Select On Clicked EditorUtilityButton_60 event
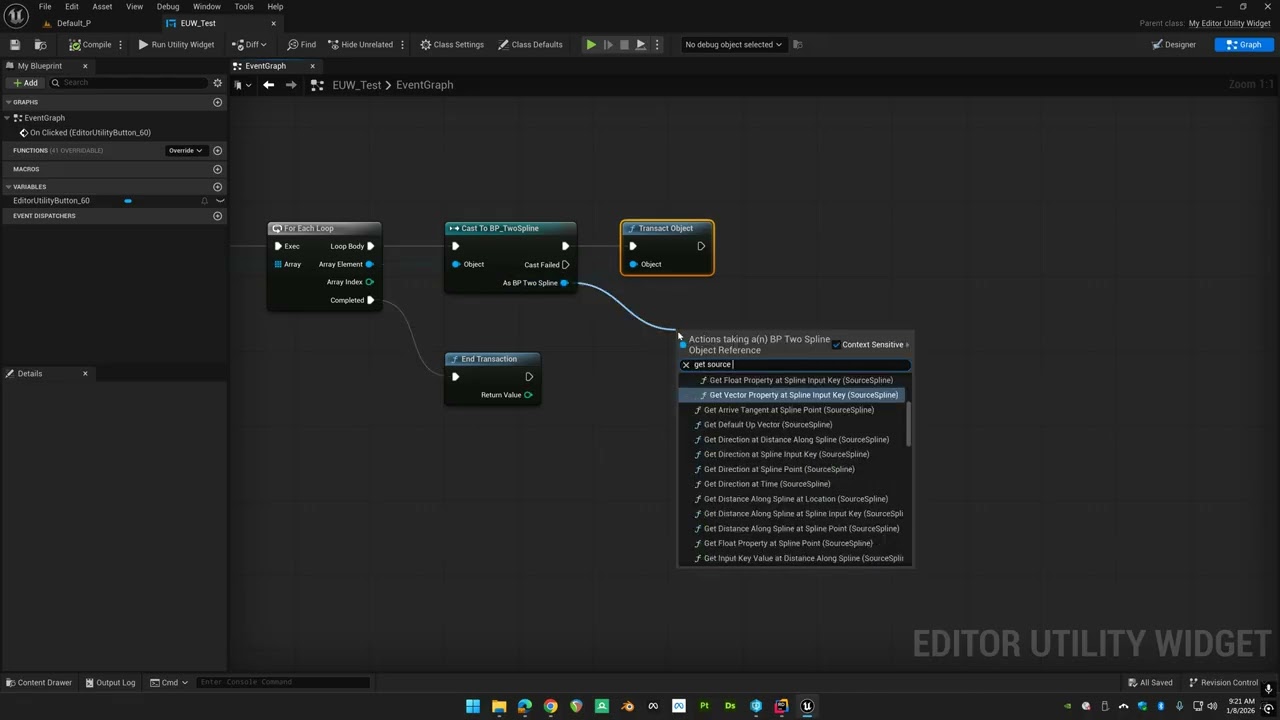The image size is (1280, 720). (x=90, y=132)
